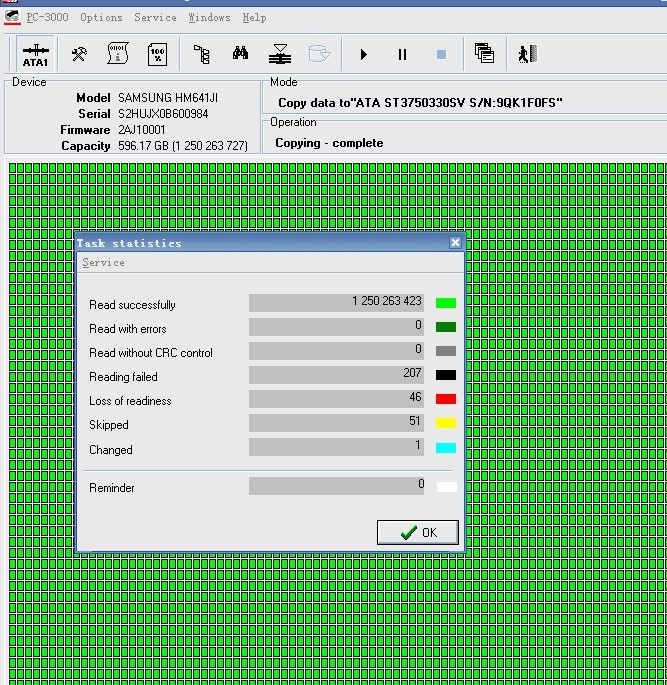This screenshot has height=685, width=667.
Task: Open the PC-3000 menu
Action: [x=46, y=17]
